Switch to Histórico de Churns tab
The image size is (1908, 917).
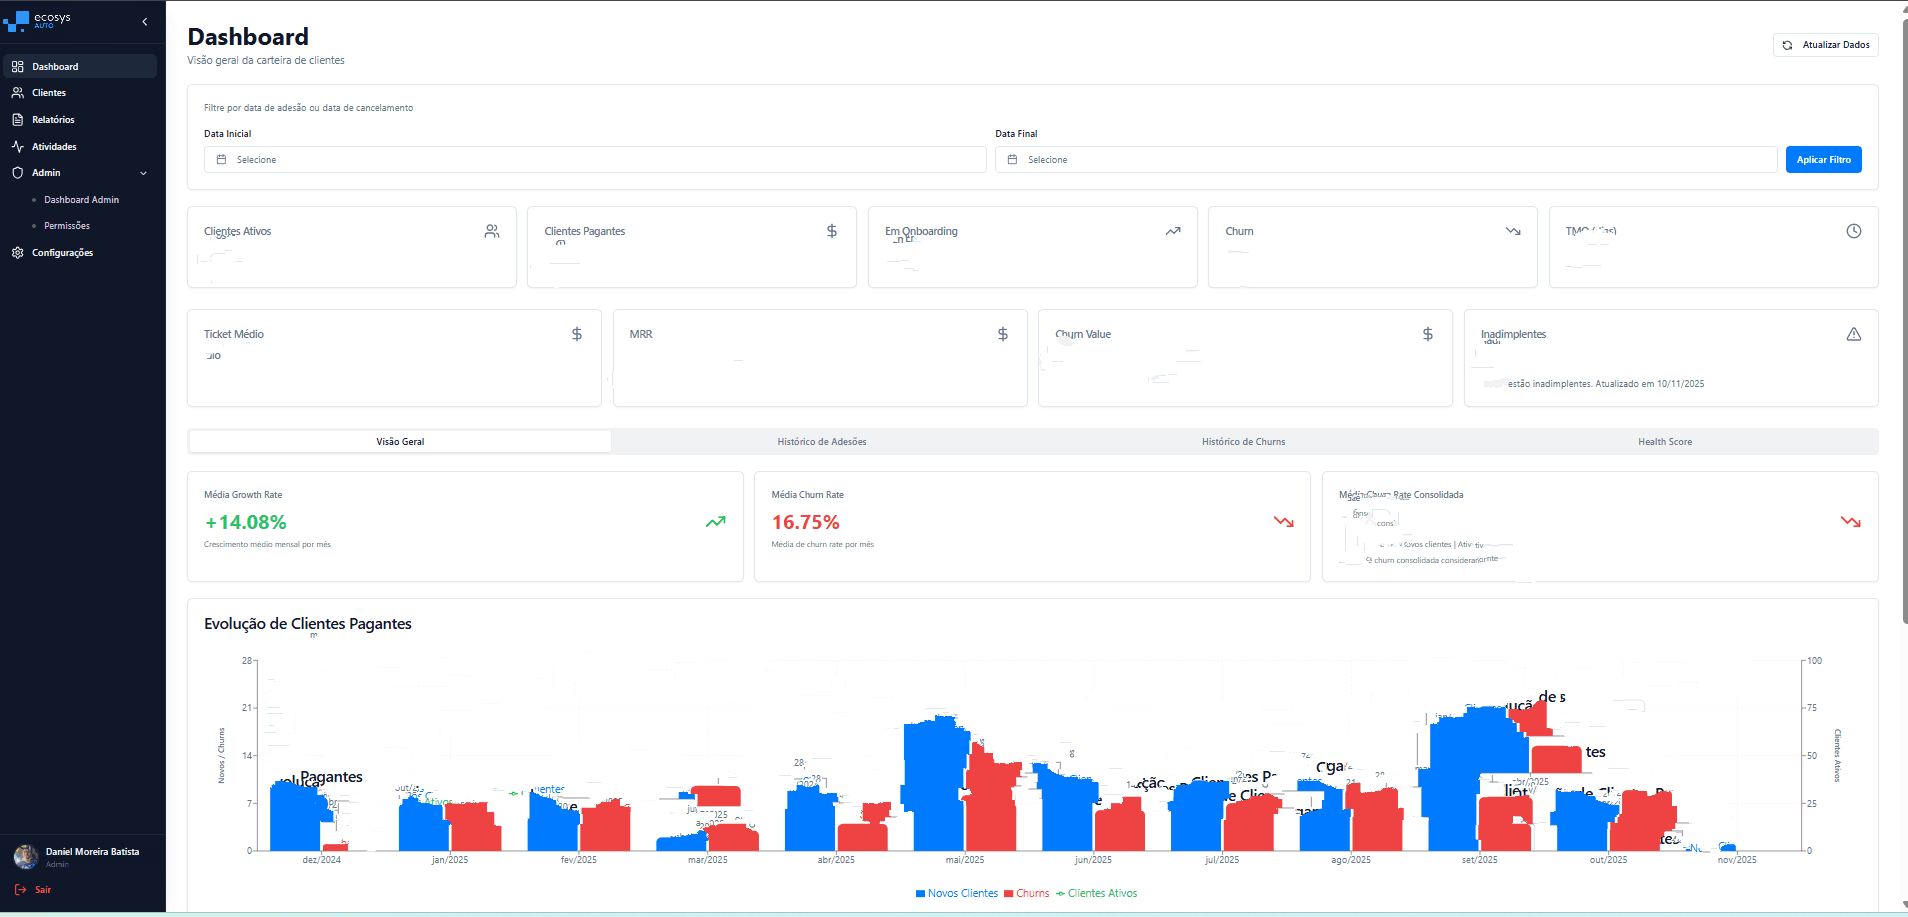[x=1244, y=441]
